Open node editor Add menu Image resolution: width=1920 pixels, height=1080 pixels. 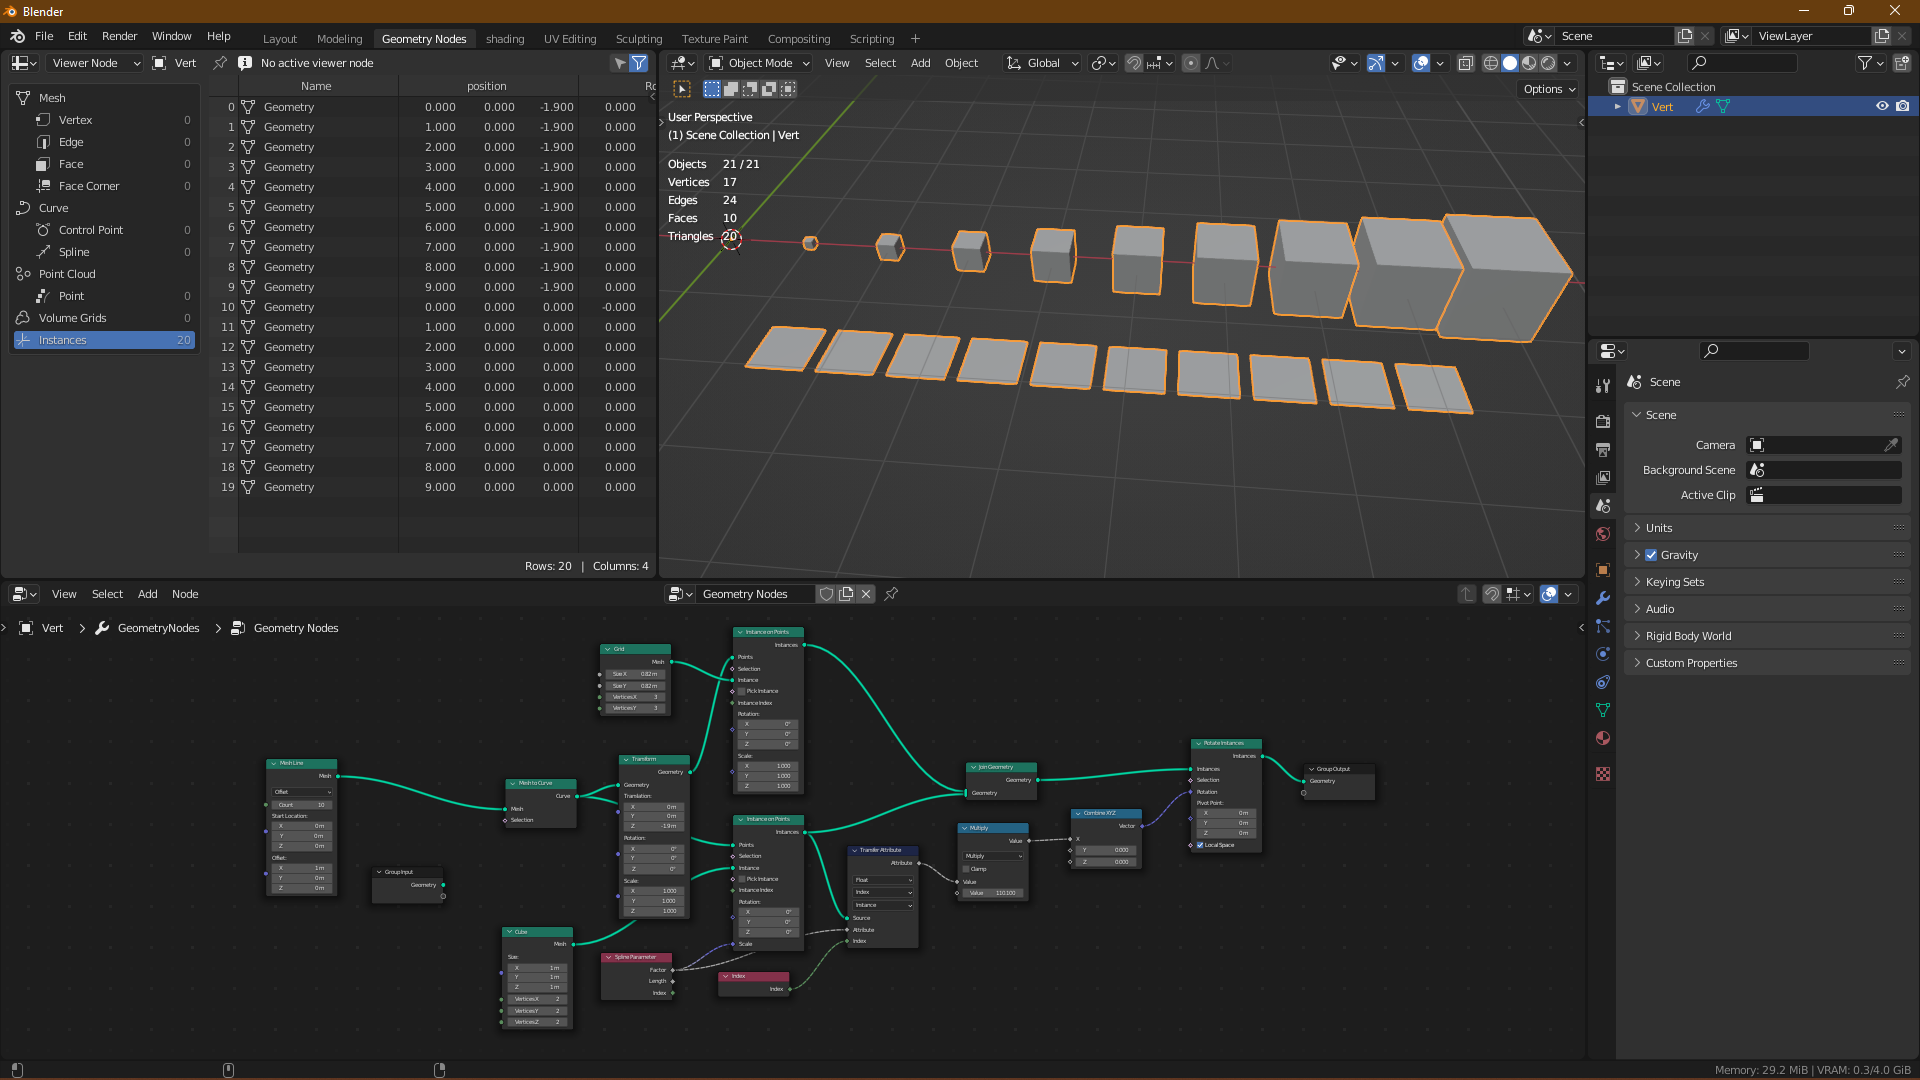coord(147,594)
